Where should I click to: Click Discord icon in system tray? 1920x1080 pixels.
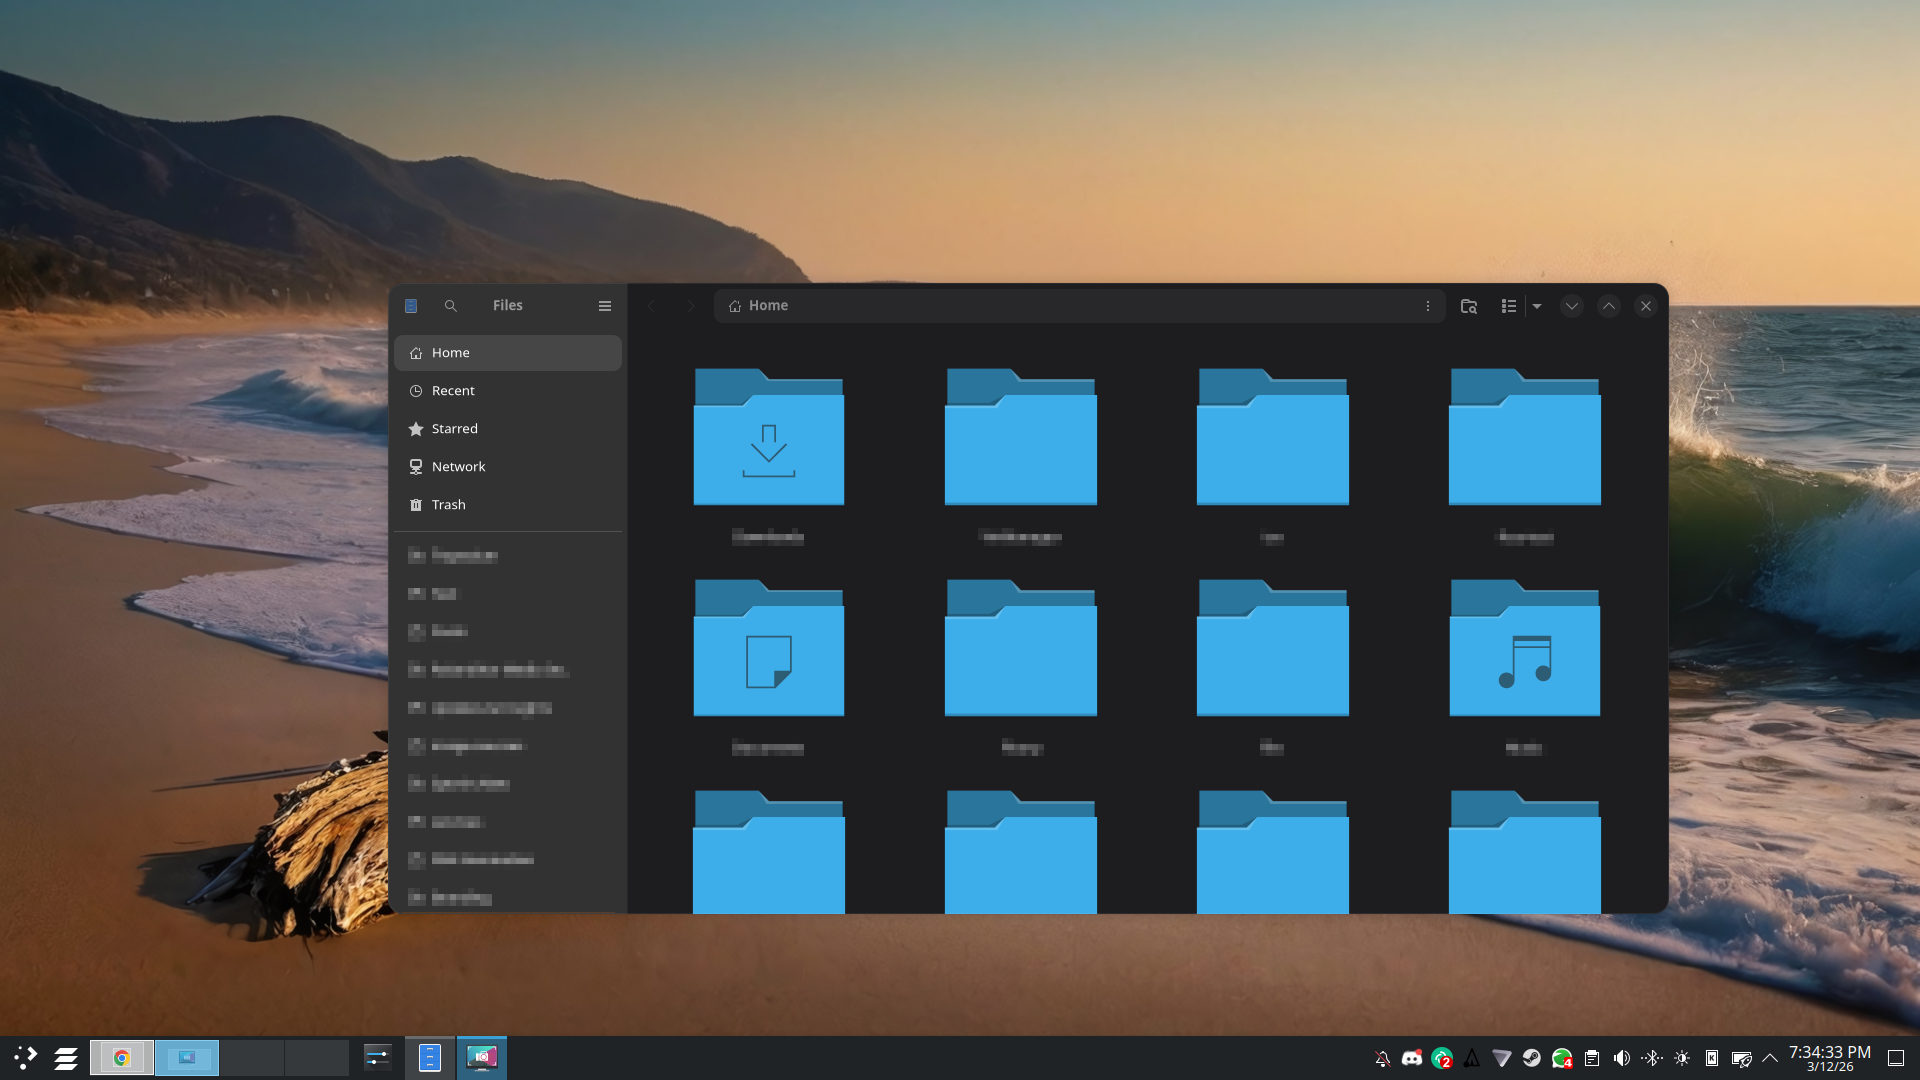click(x=1412, y=1058)
